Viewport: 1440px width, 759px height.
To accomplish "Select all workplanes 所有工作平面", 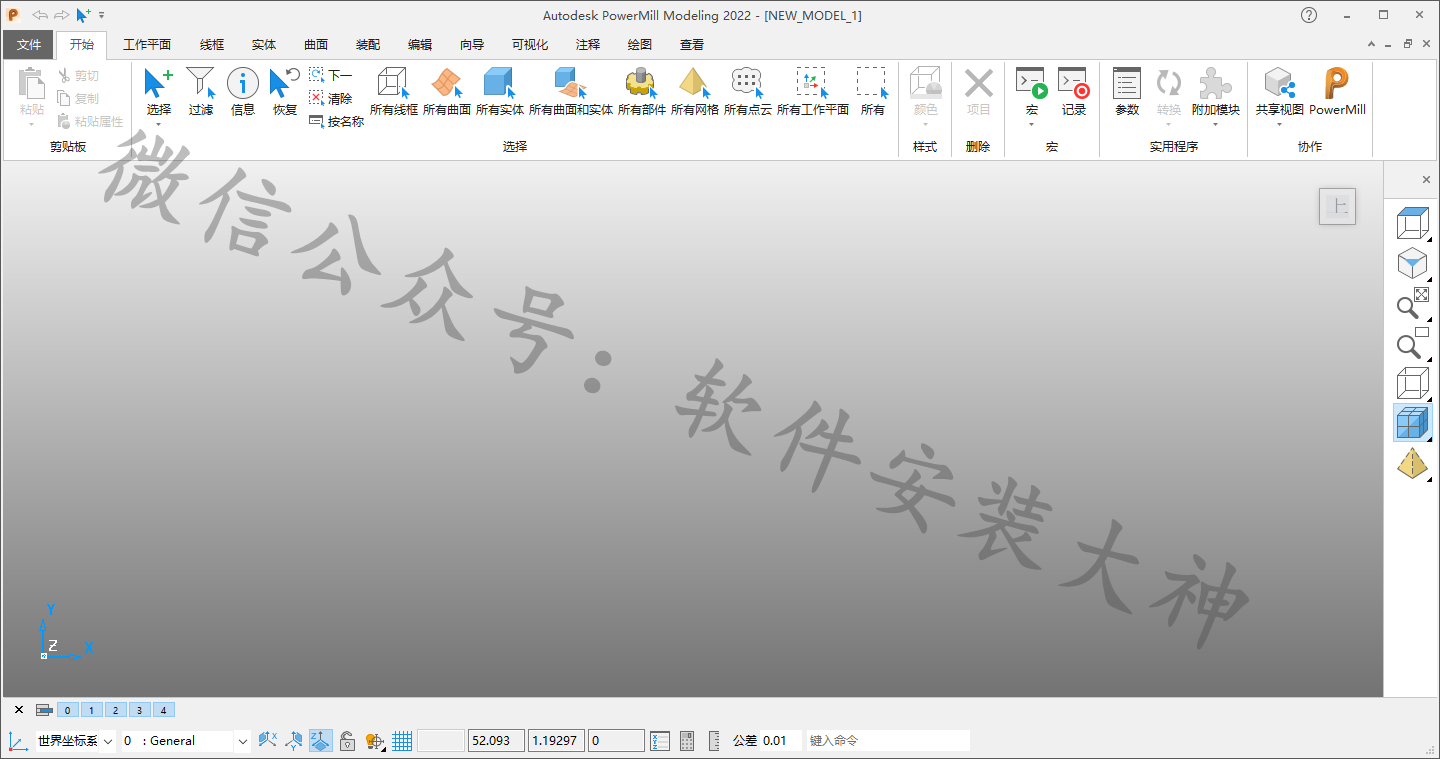I will [813, 91].
